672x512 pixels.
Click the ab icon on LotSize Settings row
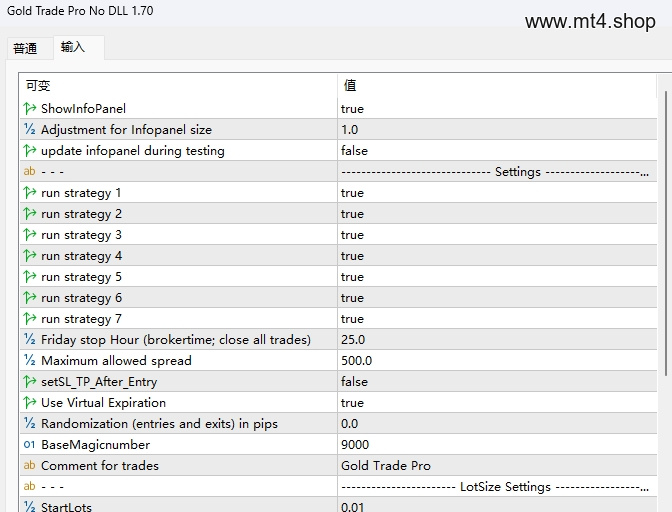point(30,486)
